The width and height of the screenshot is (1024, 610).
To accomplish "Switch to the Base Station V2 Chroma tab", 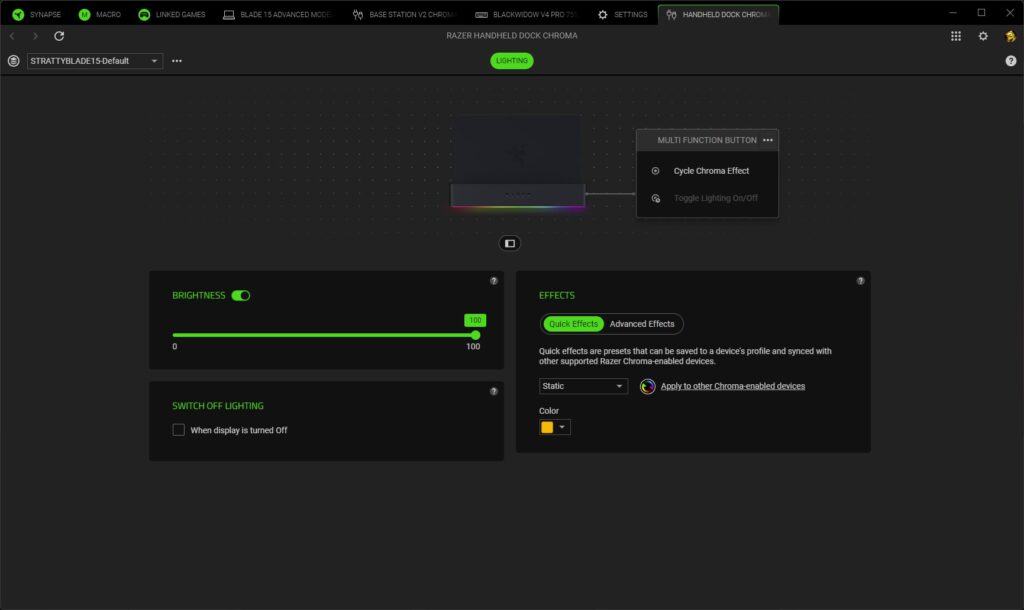I will 404,14.
